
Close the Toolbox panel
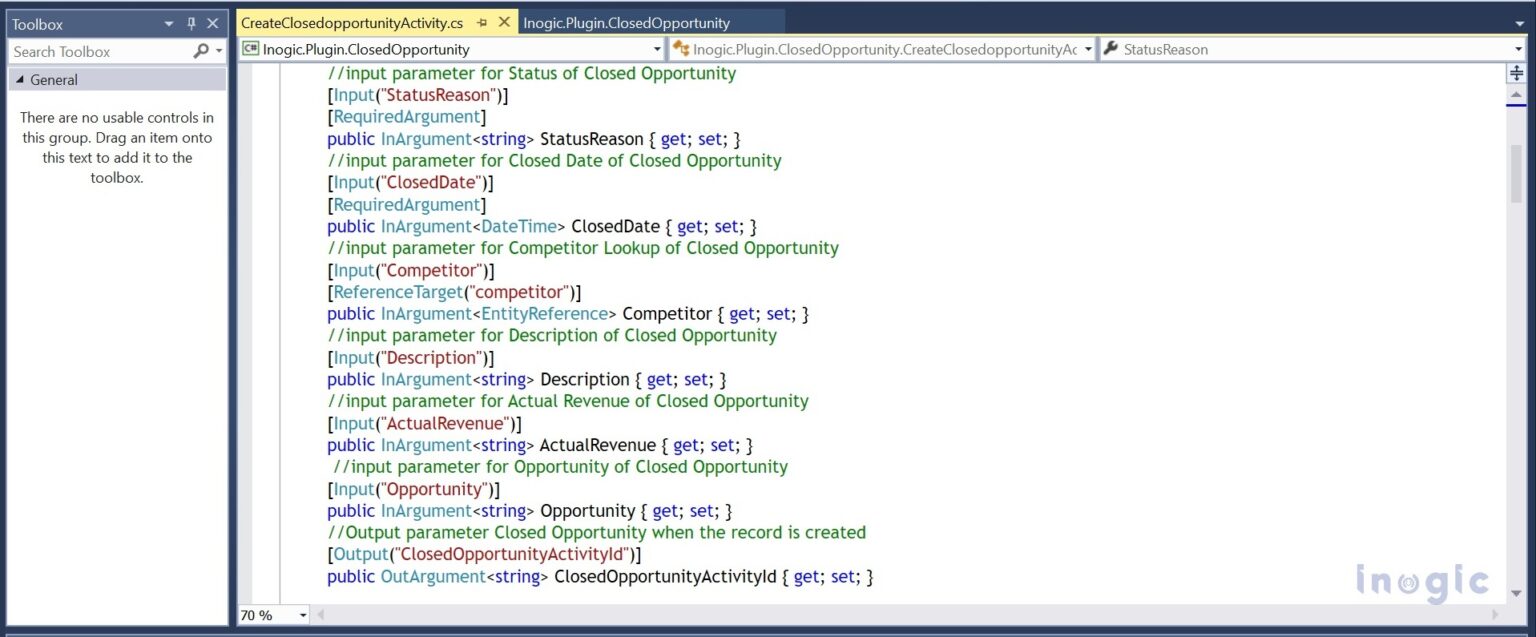(x=212, y=23)
